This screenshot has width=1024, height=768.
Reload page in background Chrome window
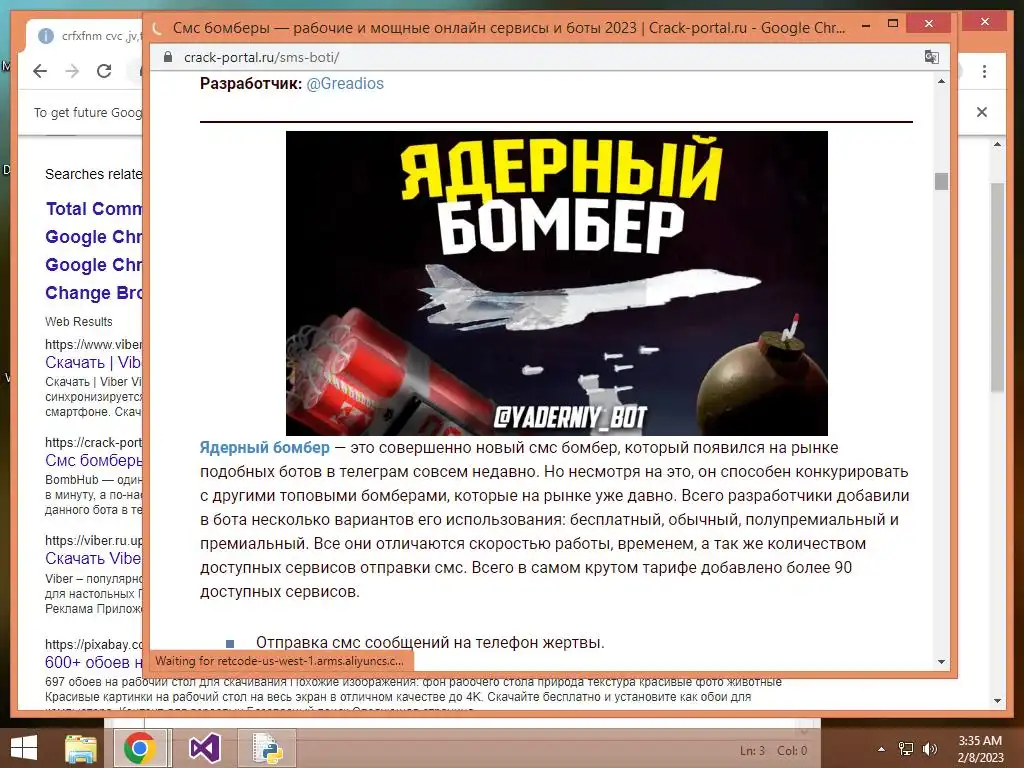coord(104,71)
